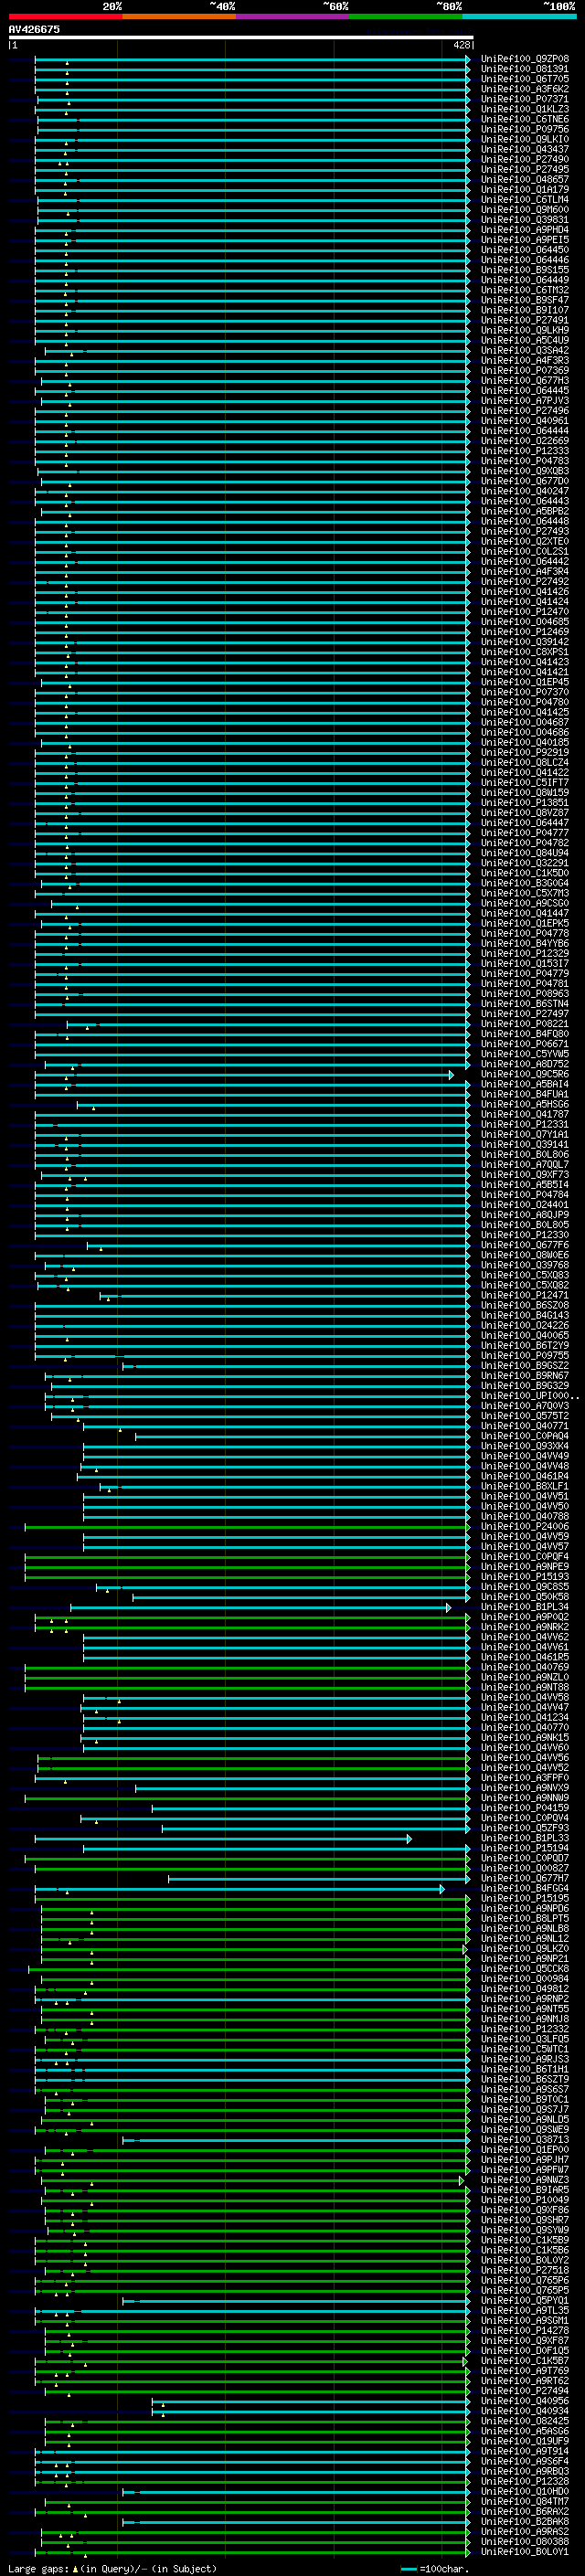Screen dimensions: 585x2576
Task: Select hit label UniRef100_A9PHD4
Action: tap(524, 230)
